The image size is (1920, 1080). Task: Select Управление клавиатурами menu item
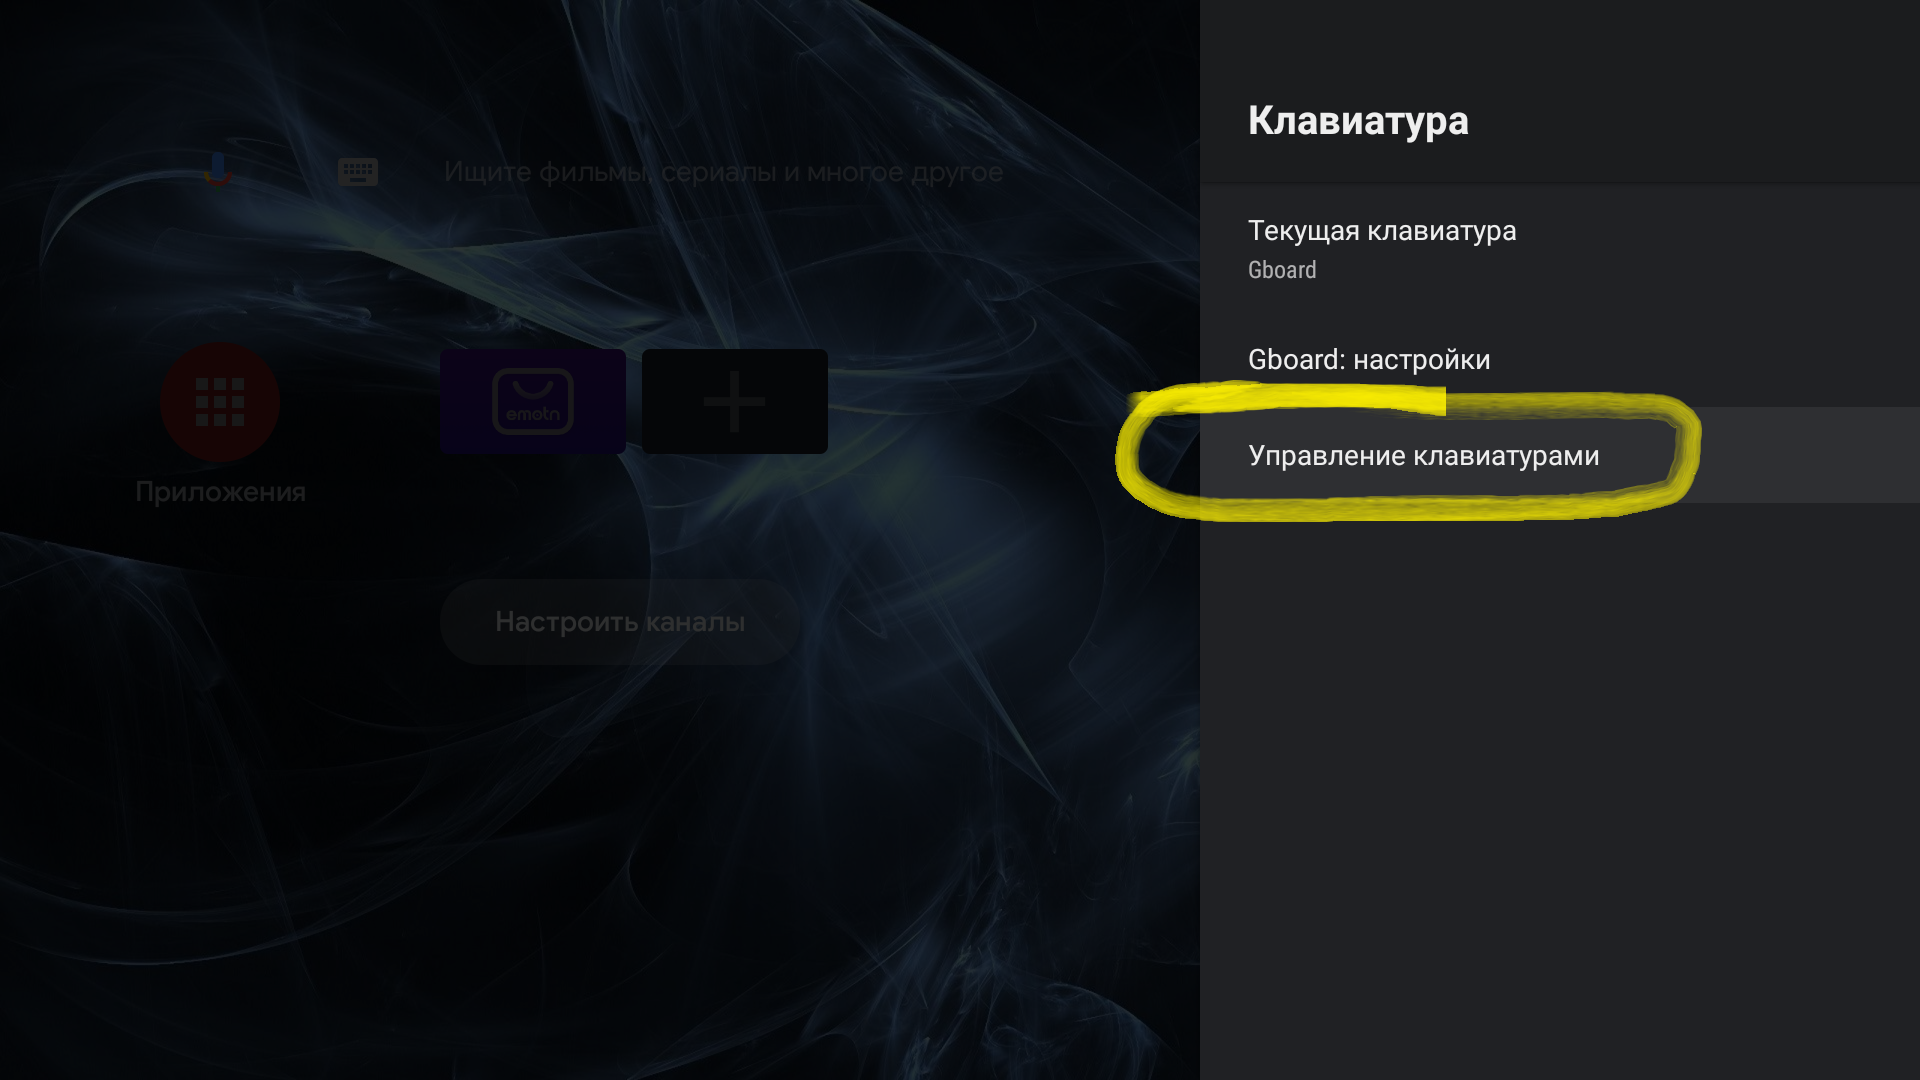click(x=1560, y=455)
